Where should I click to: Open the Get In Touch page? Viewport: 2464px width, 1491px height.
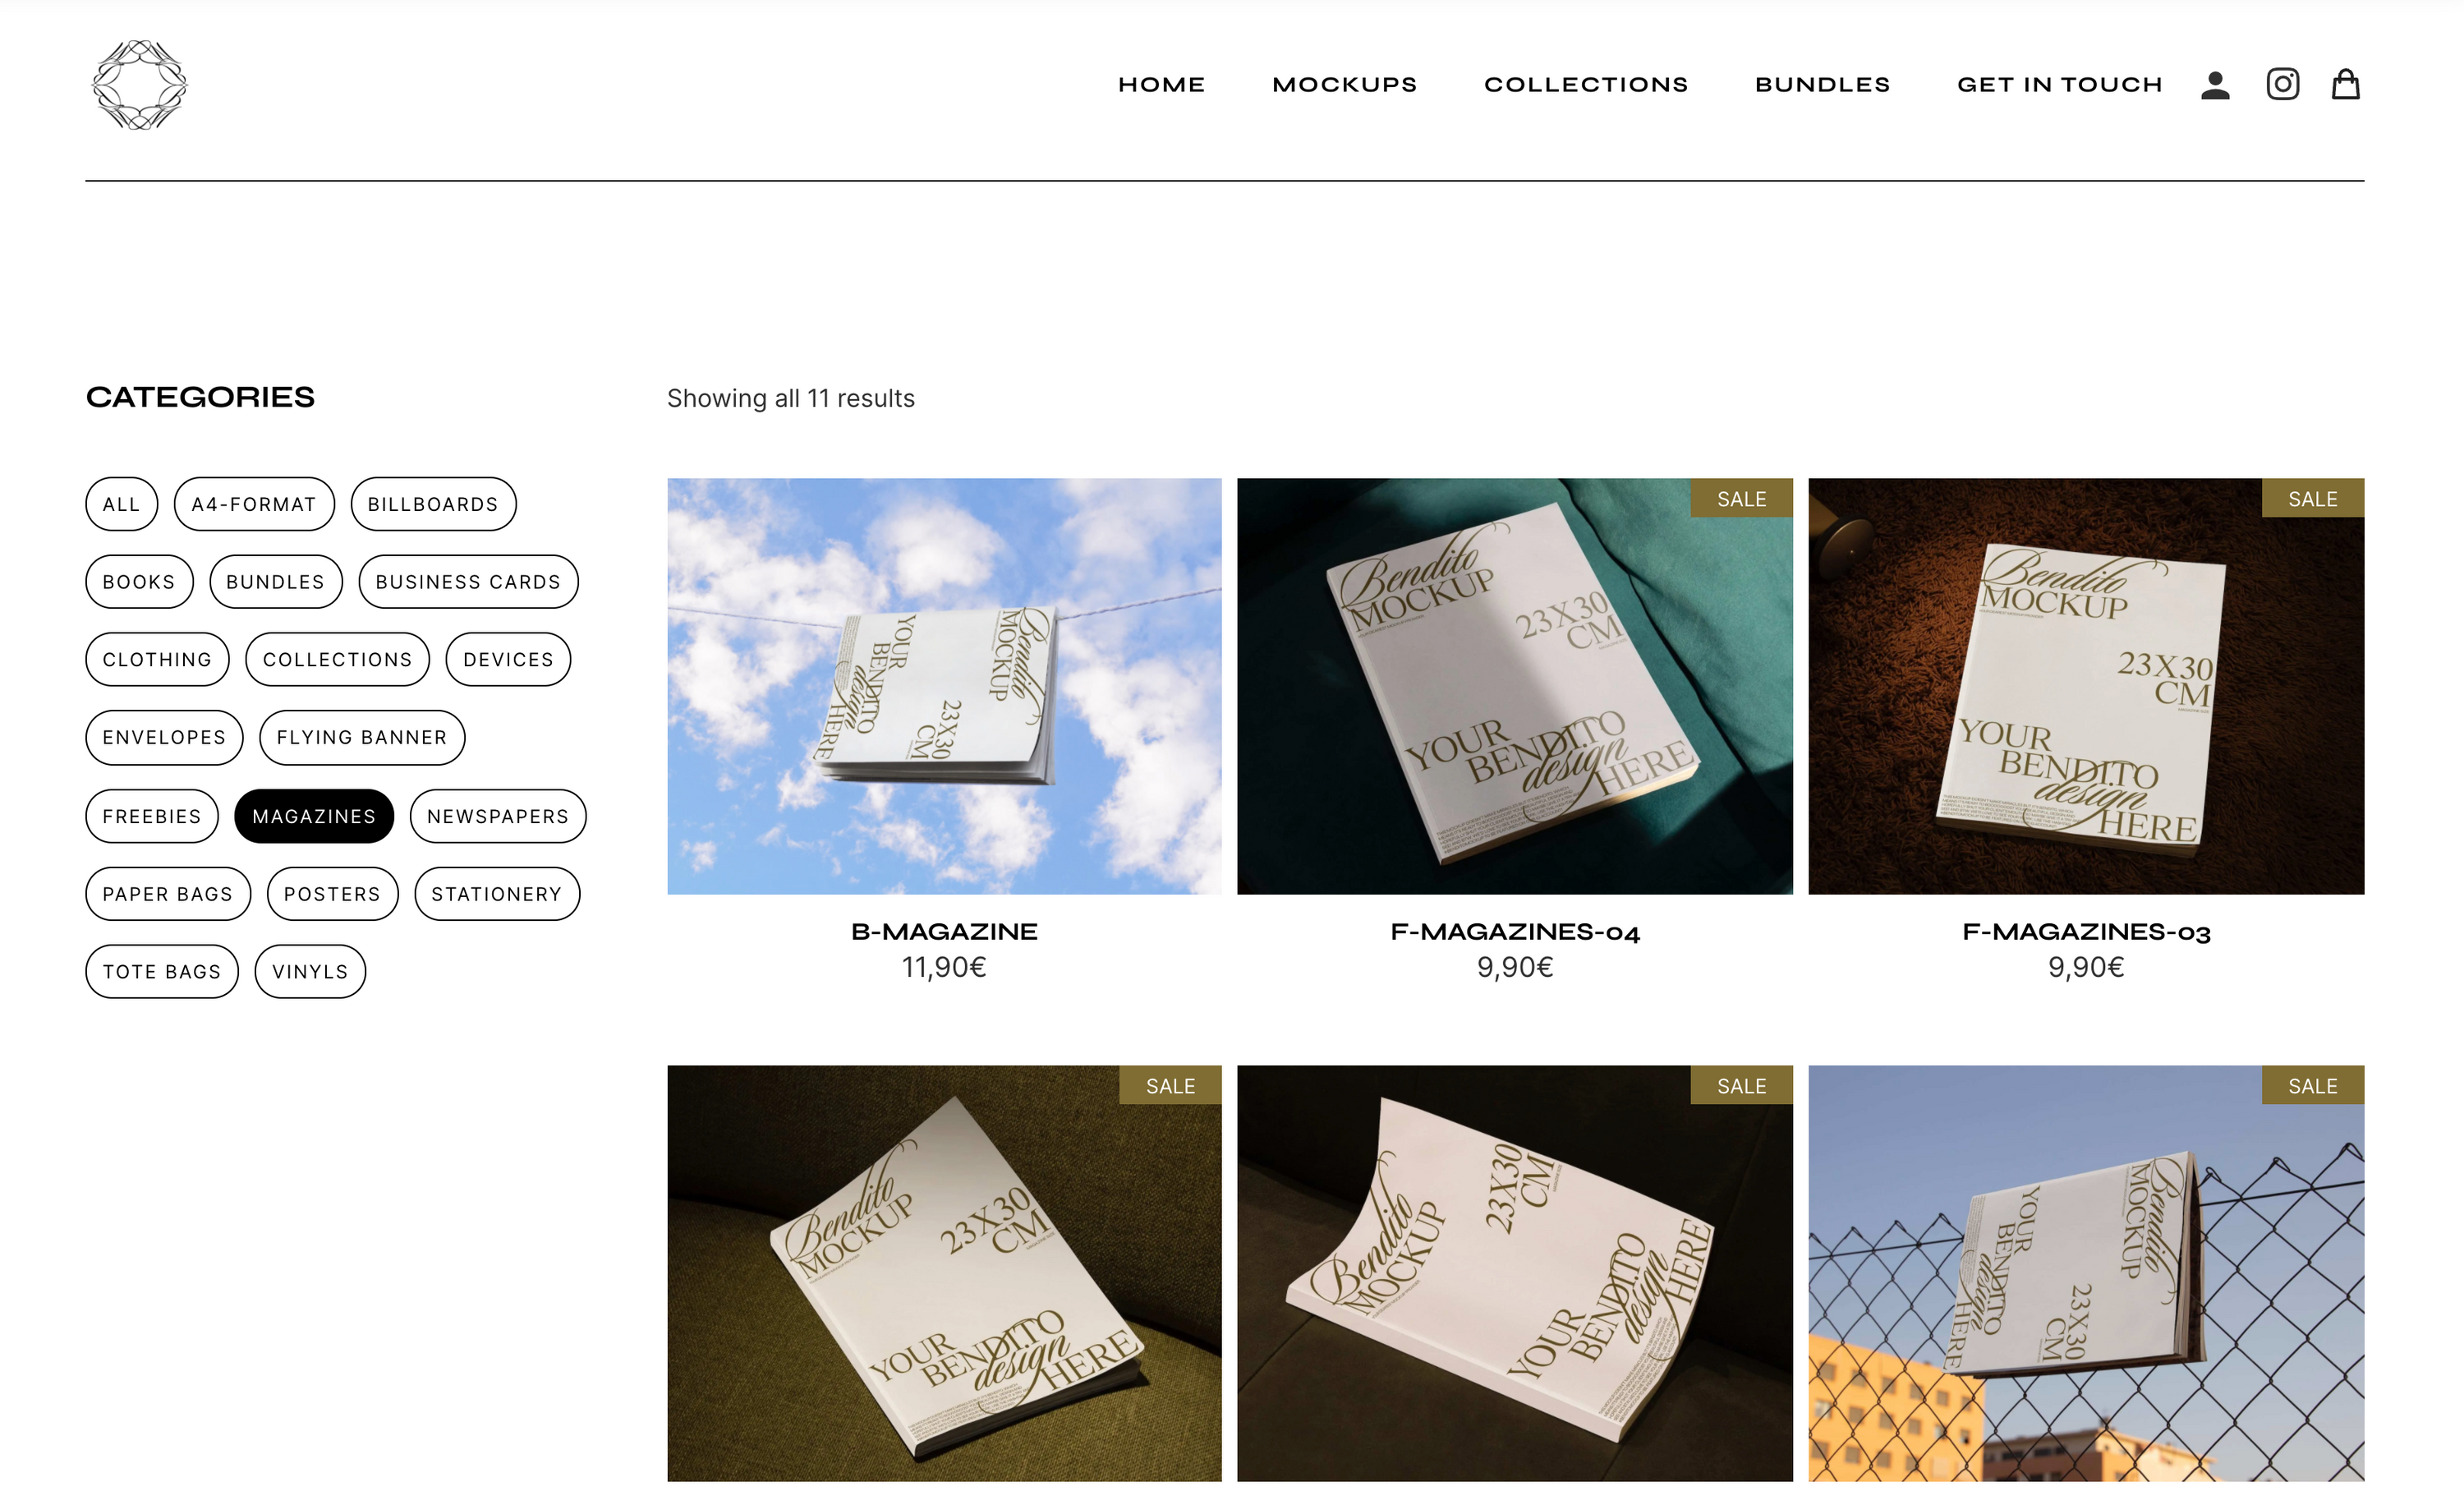click(2059, 85)
